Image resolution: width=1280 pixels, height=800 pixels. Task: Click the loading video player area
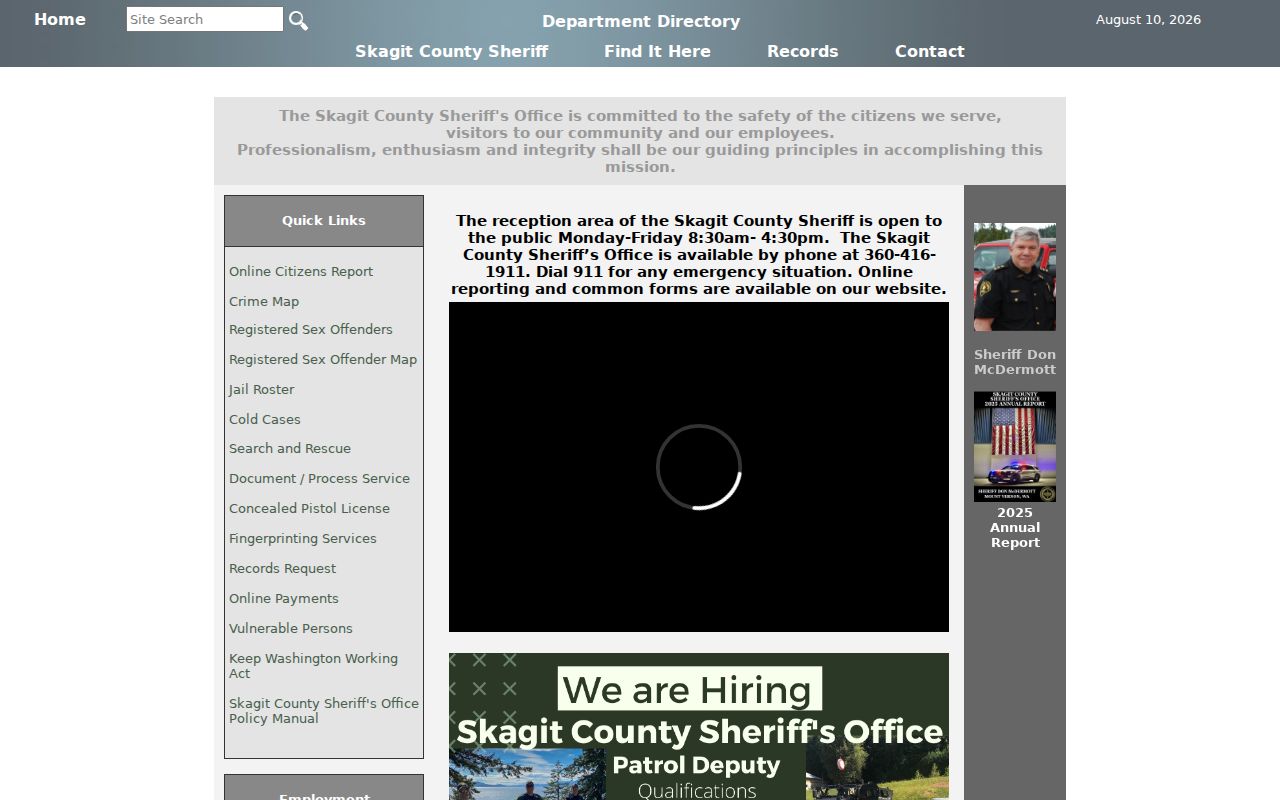tap(699, 467)
